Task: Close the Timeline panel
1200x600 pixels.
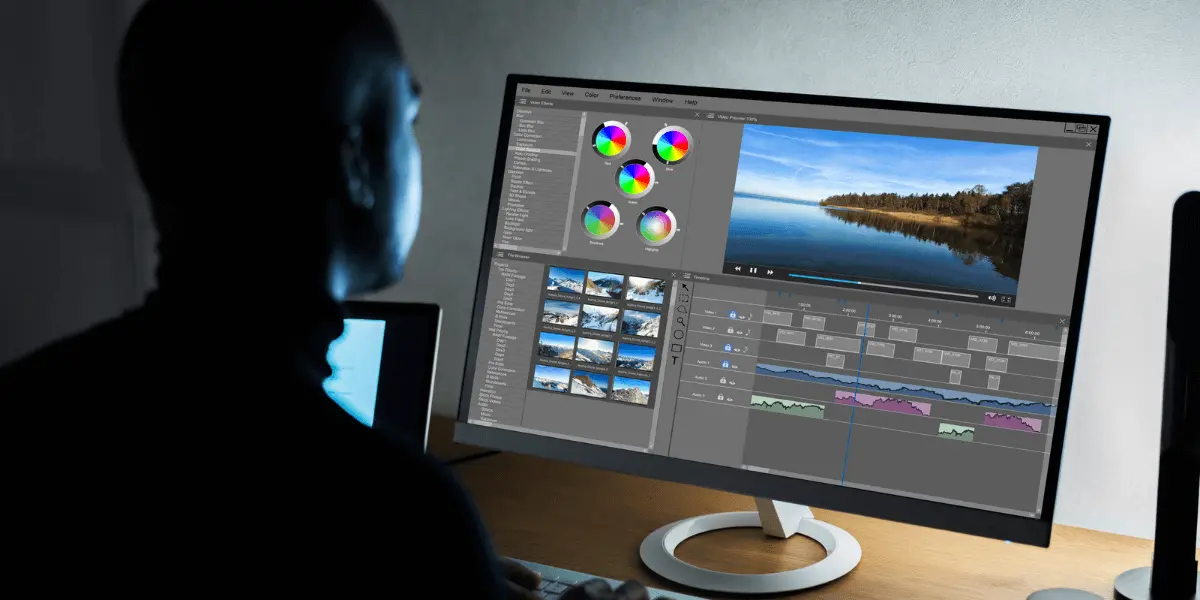Action: click(x=1062, y=321)
